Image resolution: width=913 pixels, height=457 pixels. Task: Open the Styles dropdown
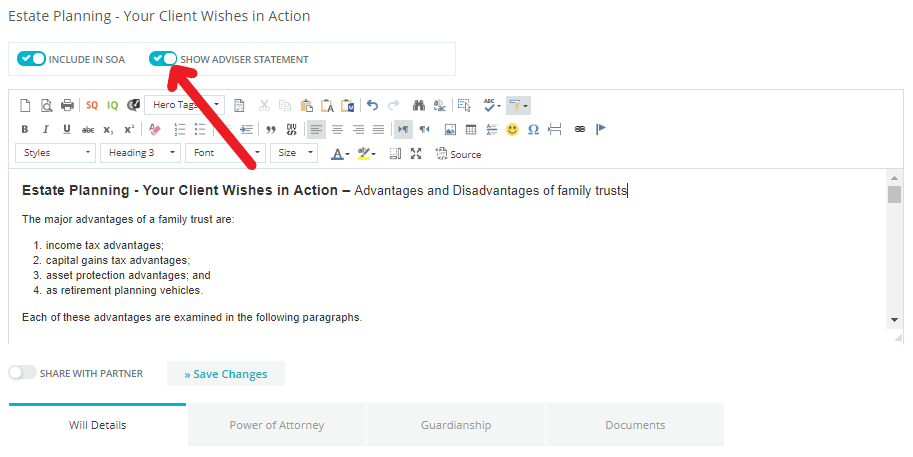tap(56, 153)
